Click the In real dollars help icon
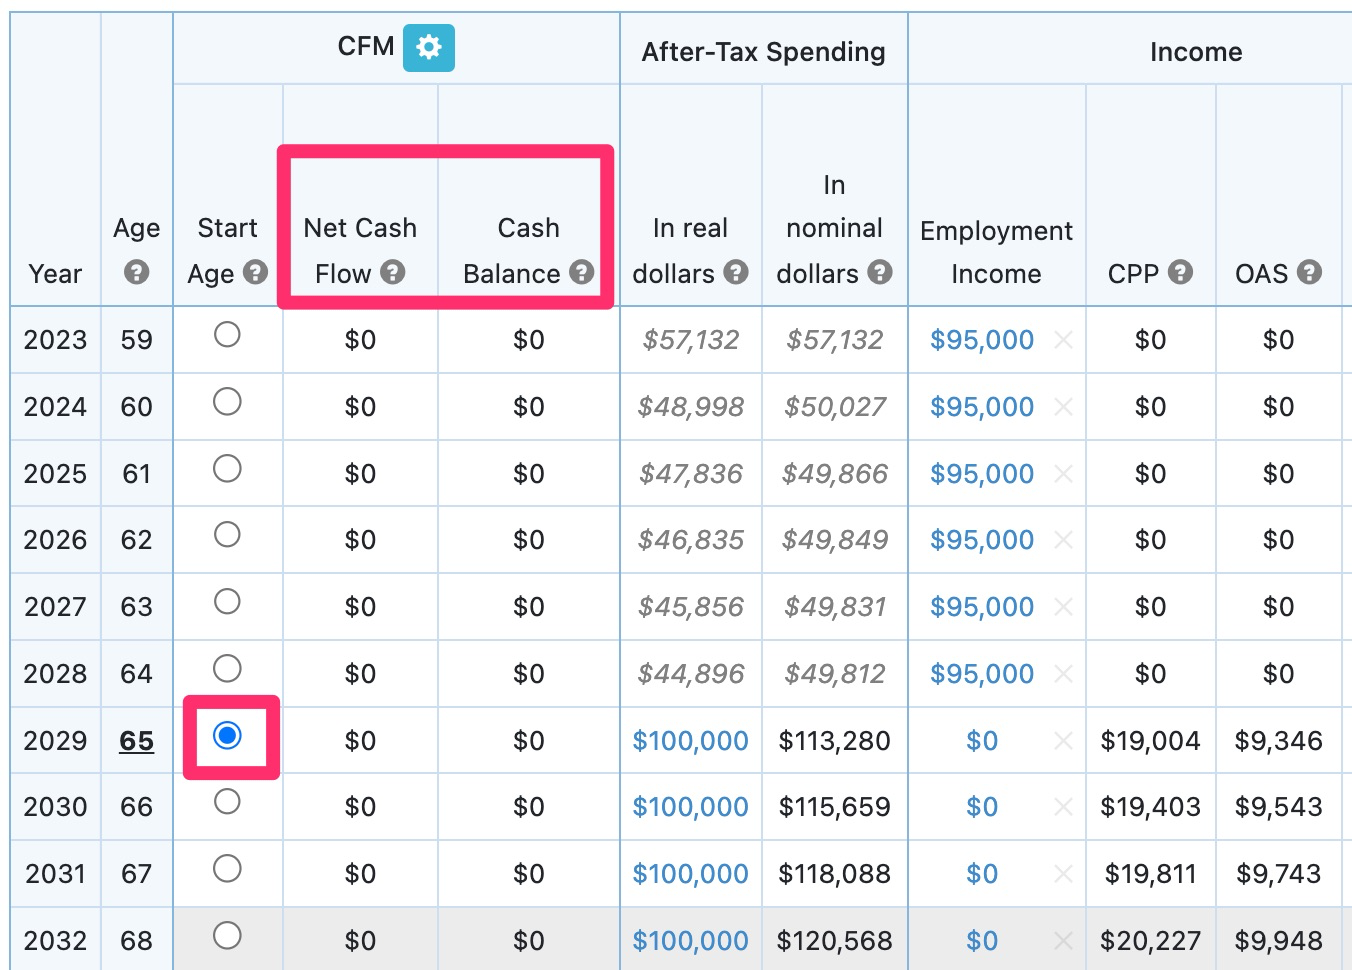This screenshot has height=970, width=1352. tap(736, 273)
